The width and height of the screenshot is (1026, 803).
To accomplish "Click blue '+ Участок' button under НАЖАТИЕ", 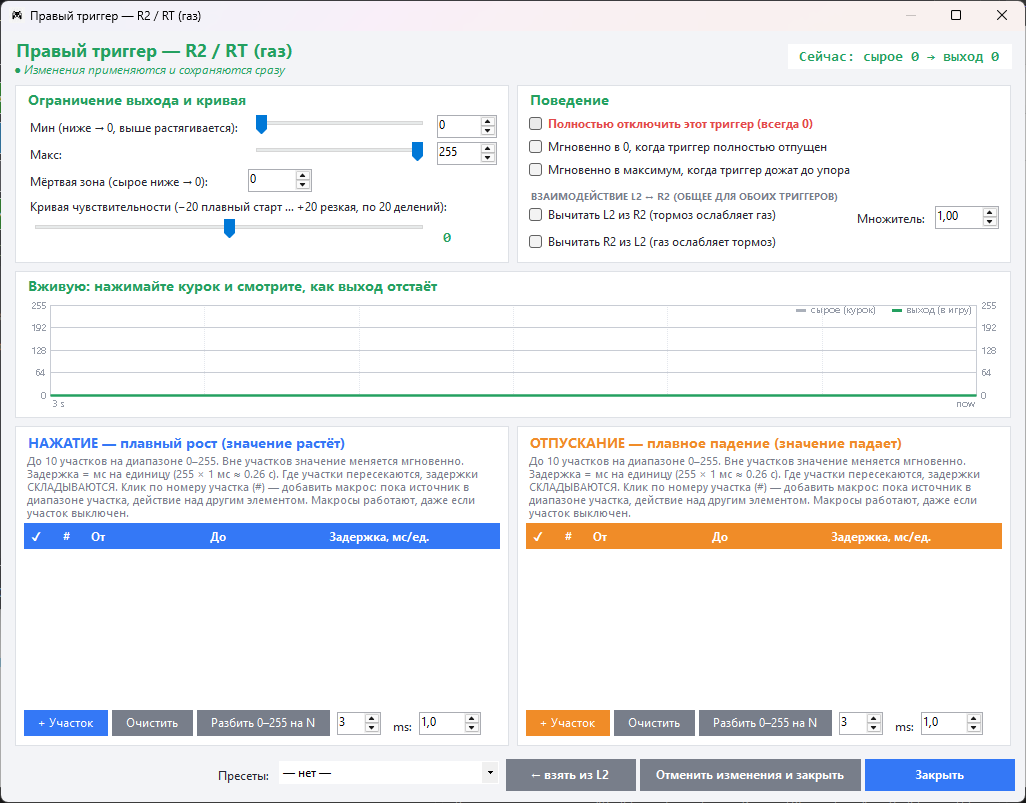I will pos(65,723).
